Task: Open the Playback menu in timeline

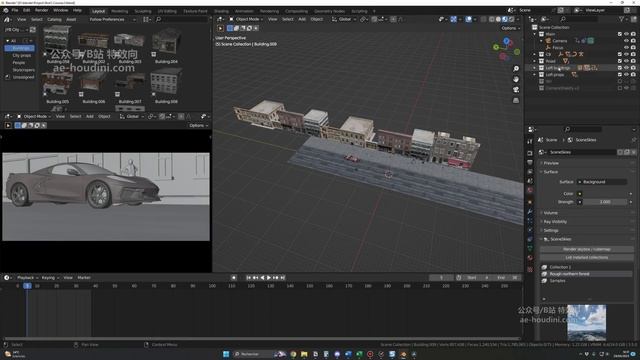Action: (x=27, y=278)
